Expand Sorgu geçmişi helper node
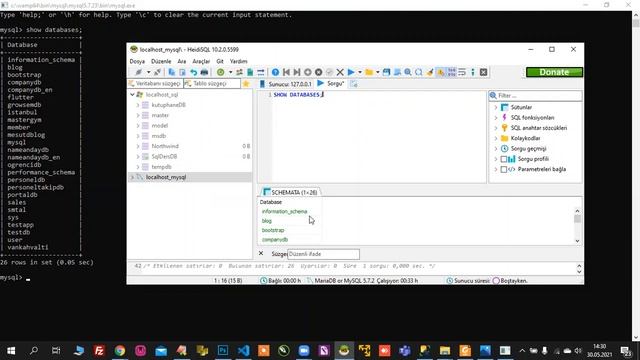 coord(496,149)
